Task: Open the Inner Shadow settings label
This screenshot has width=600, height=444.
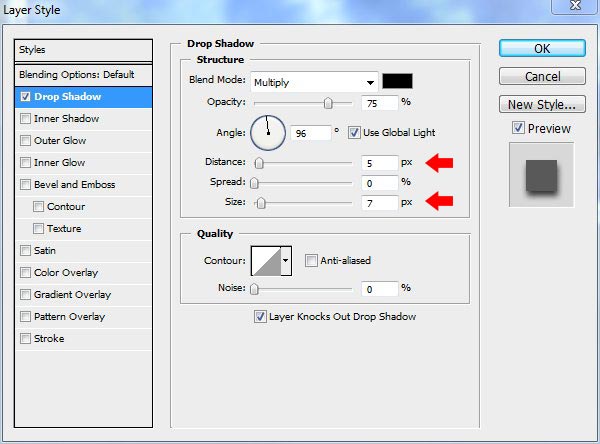Action: coord(67,119)
